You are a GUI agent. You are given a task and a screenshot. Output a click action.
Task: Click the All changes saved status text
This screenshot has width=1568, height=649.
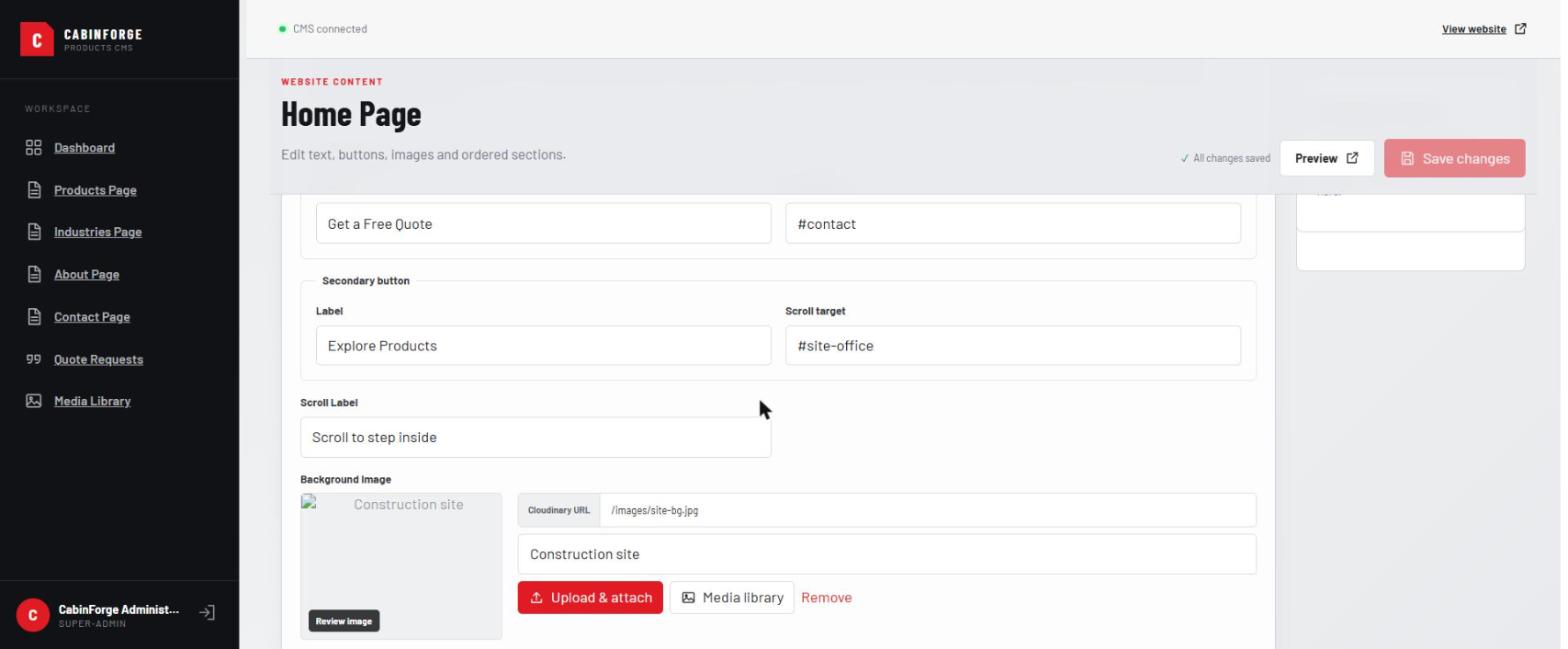(x=1225, y=159)
